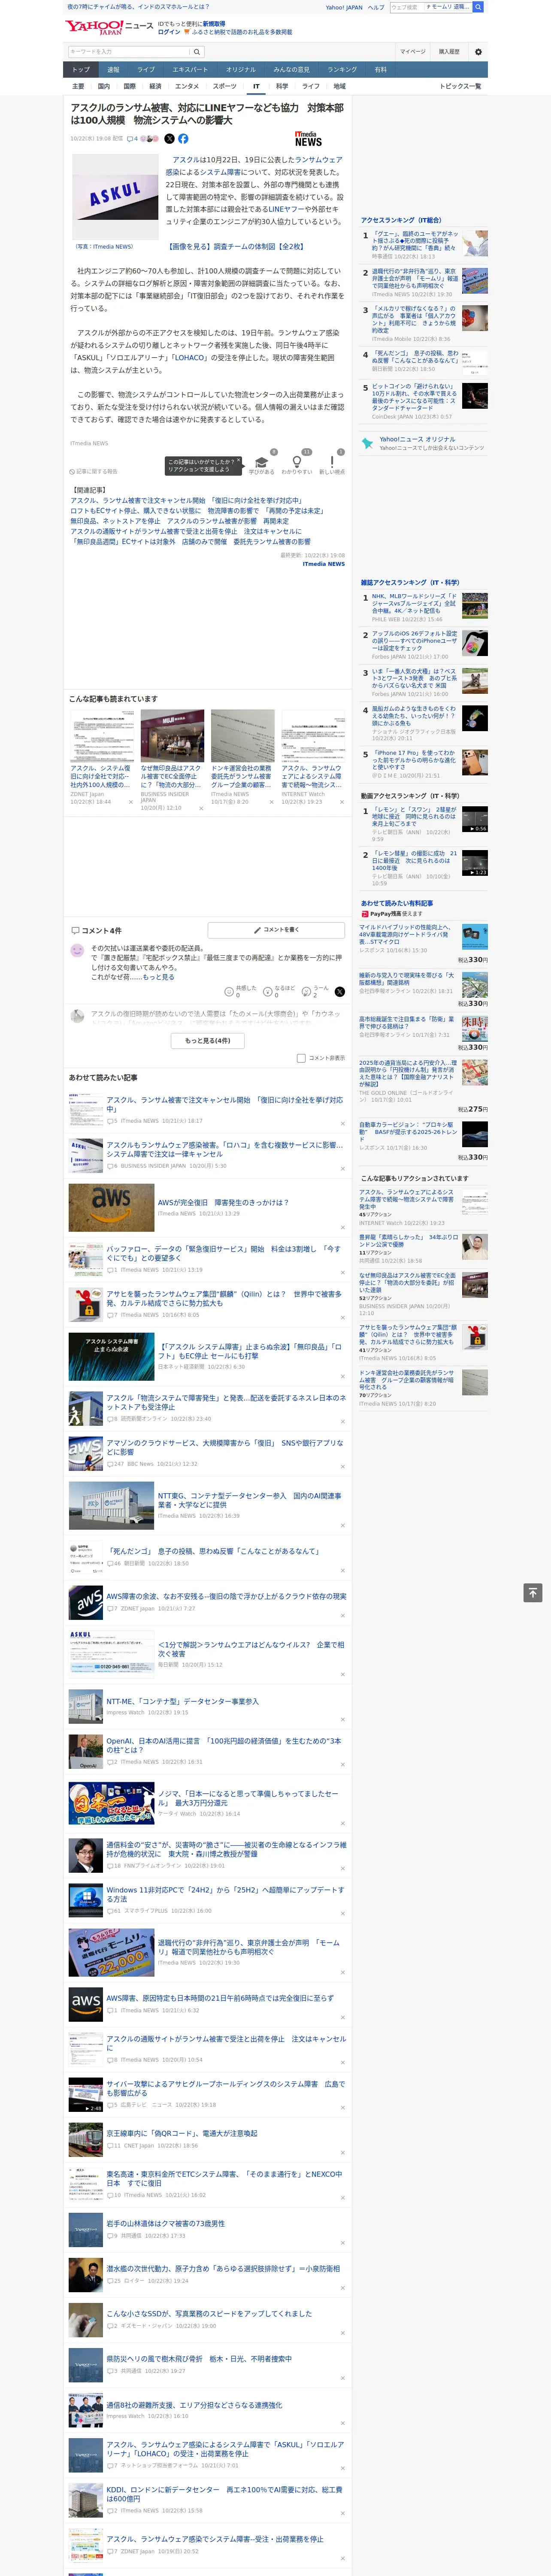Viewport: 551px width, 2576px height.
Task: Open the ASKUL article image
Action: [x=115, y=197]
